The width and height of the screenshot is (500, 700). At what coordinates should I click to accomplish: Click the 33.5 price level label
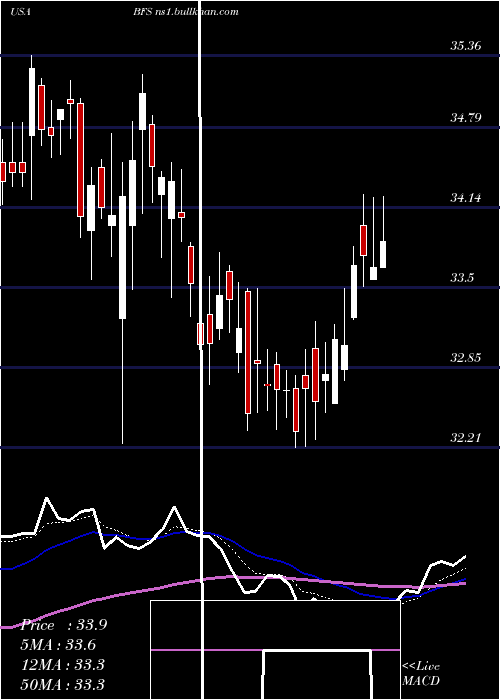point(462,278)
